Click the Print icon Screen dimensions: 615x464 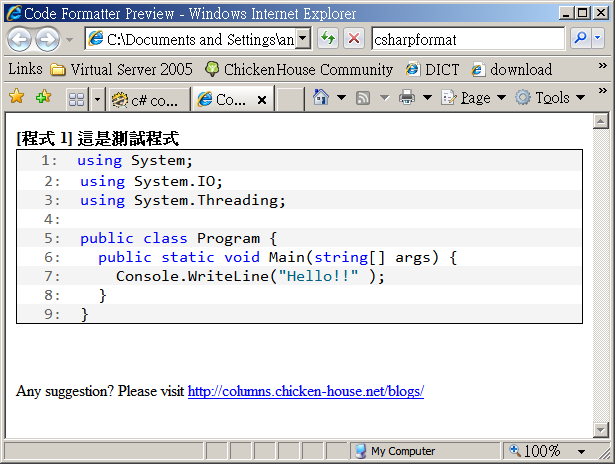407,98
